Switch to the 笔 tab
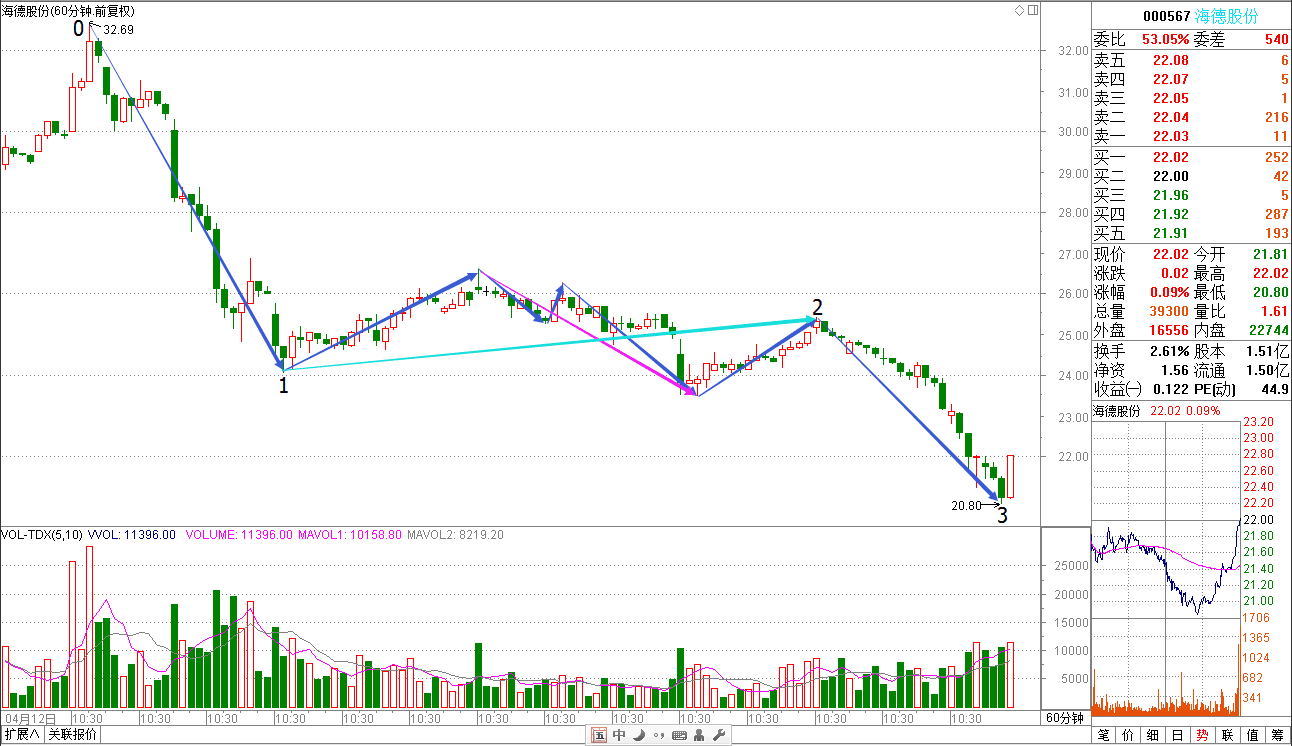 [1104, 735]
